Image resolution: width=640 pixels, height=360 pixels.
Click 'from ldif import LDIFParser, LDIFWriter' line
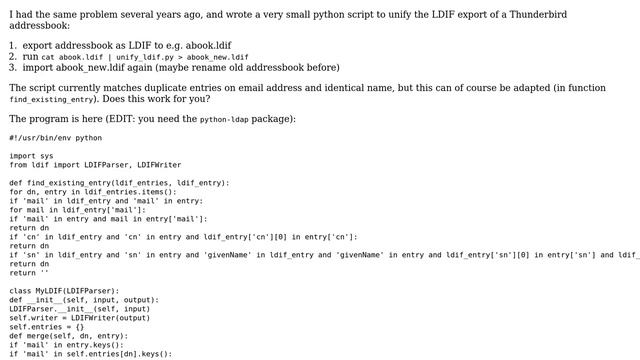point(95,165)
